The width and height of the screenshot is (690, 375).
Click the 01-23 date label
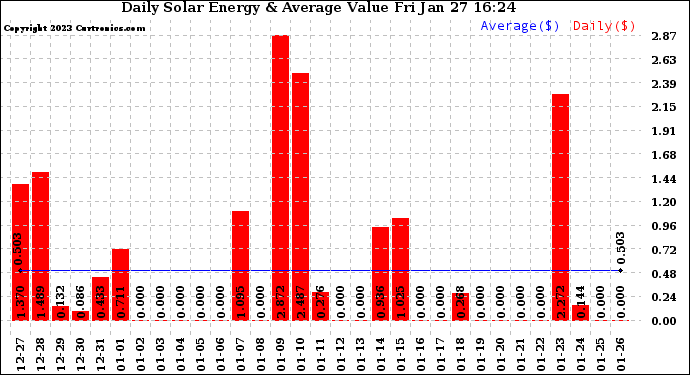coord(561,355)
